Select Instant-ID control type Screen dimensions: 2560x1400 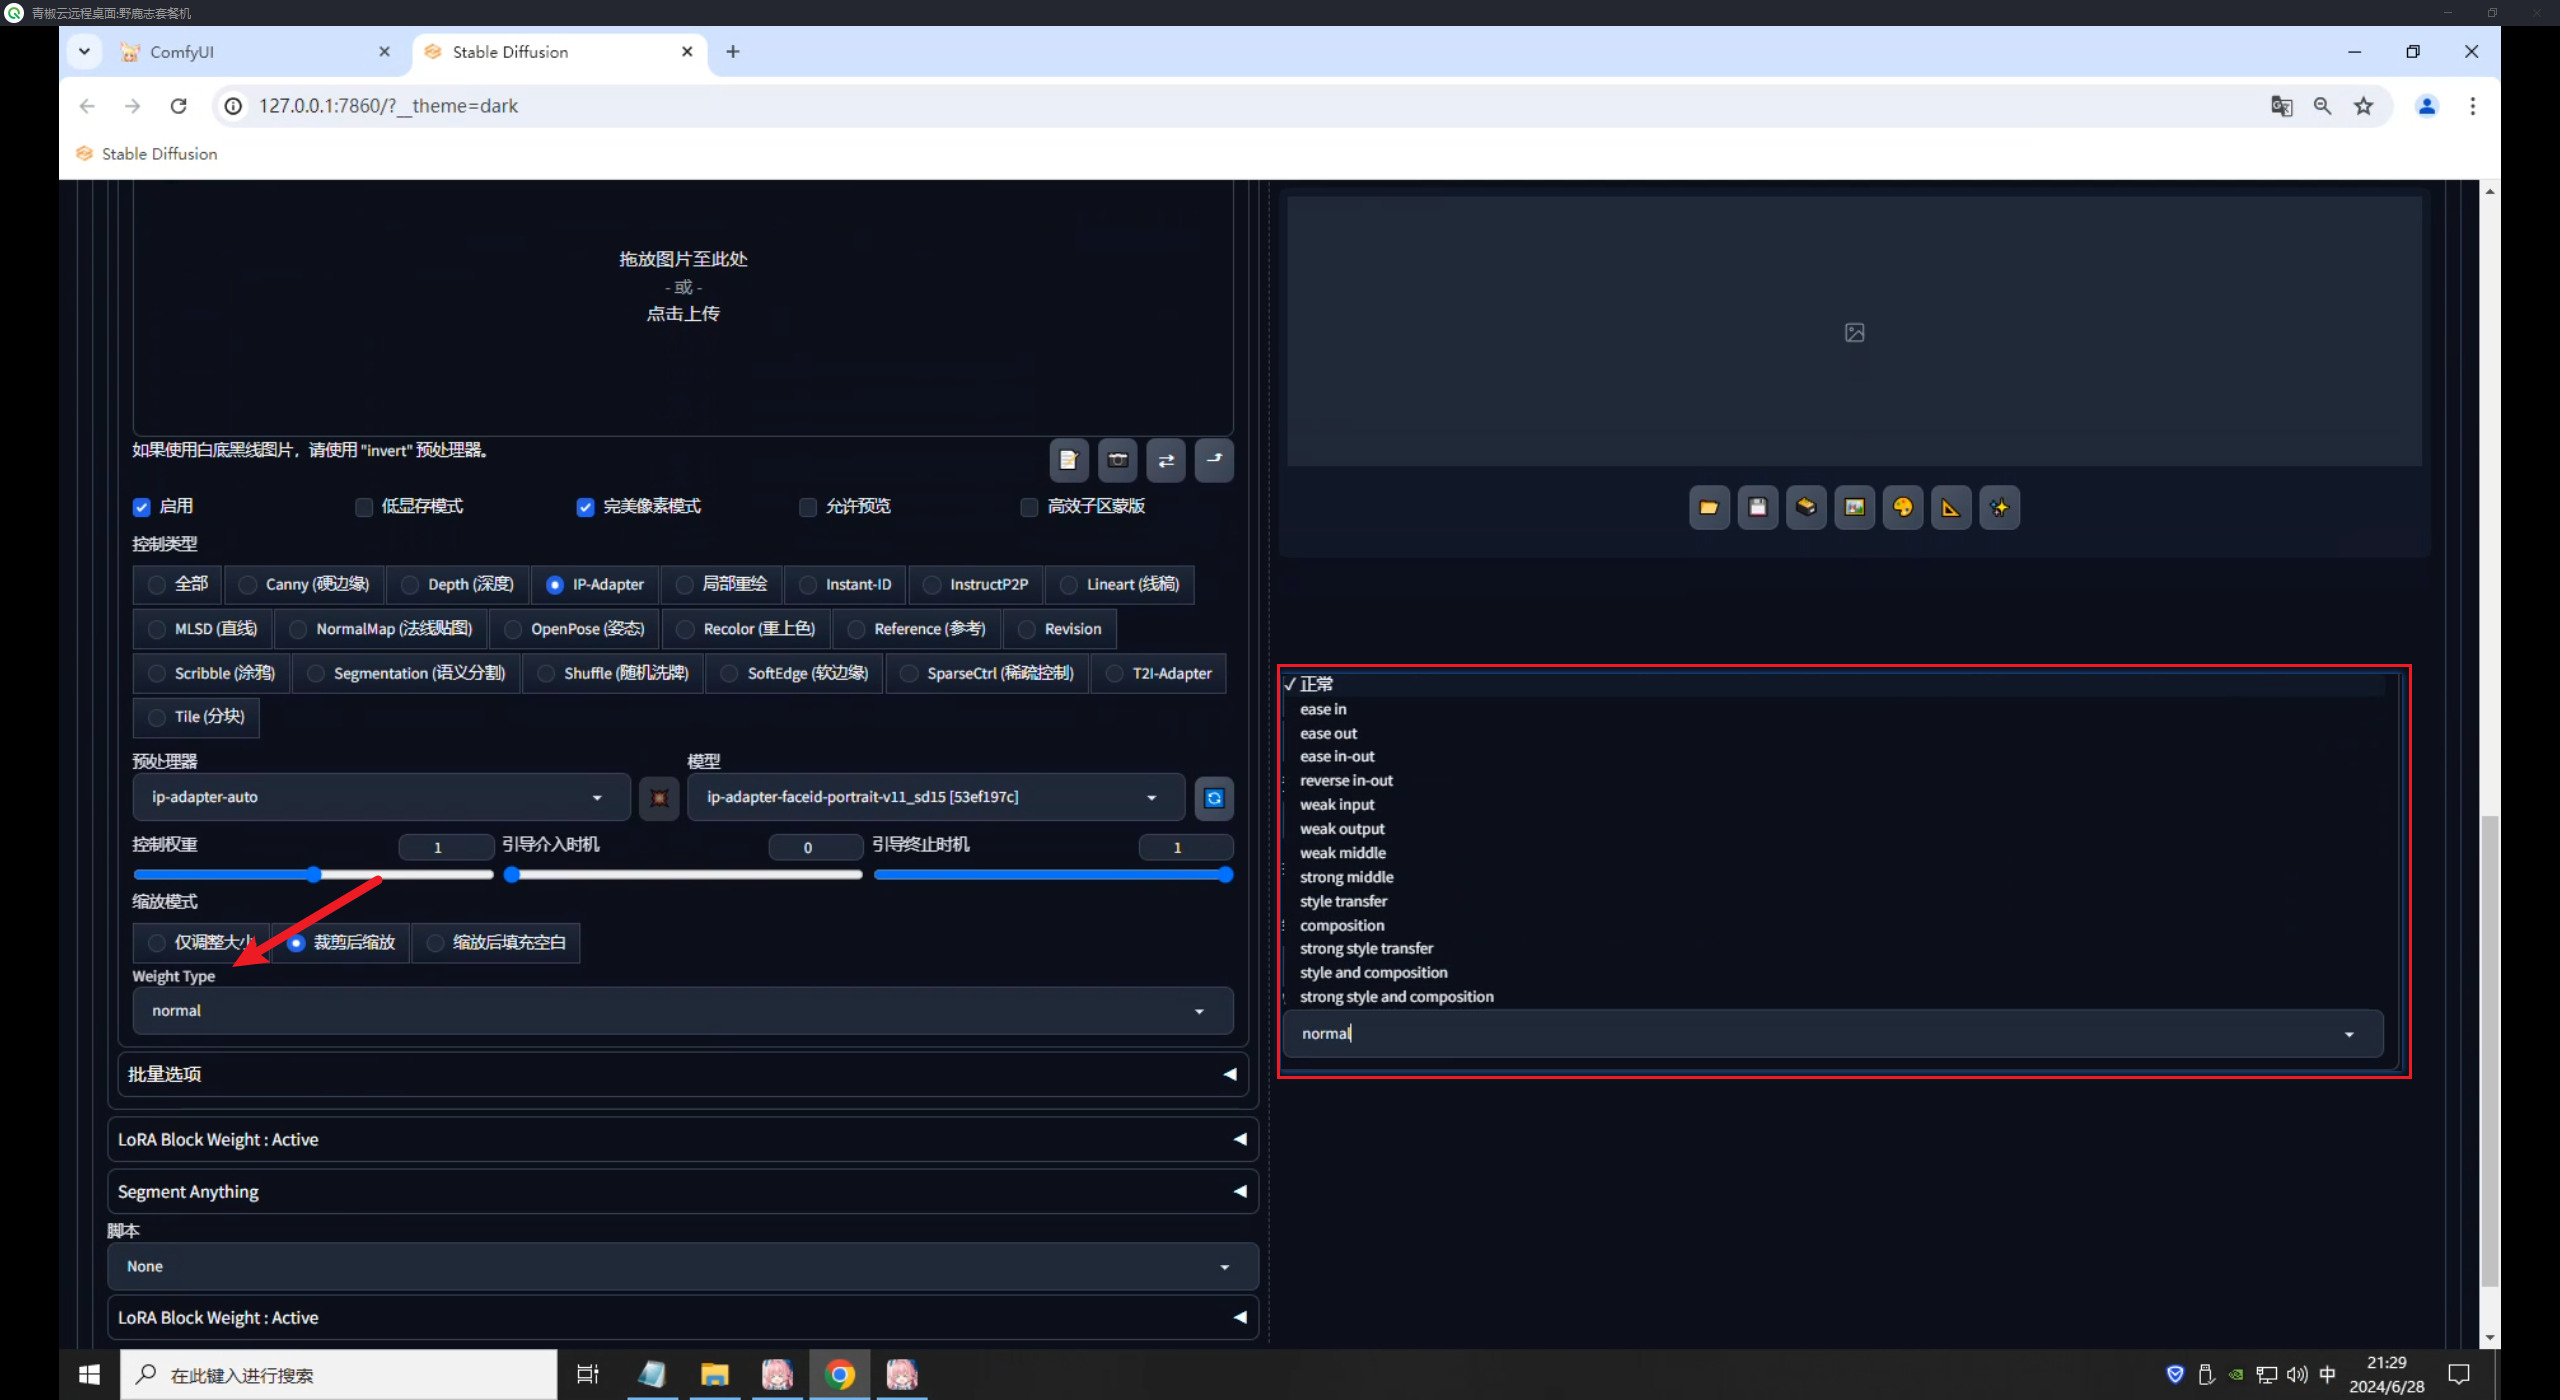846,585
